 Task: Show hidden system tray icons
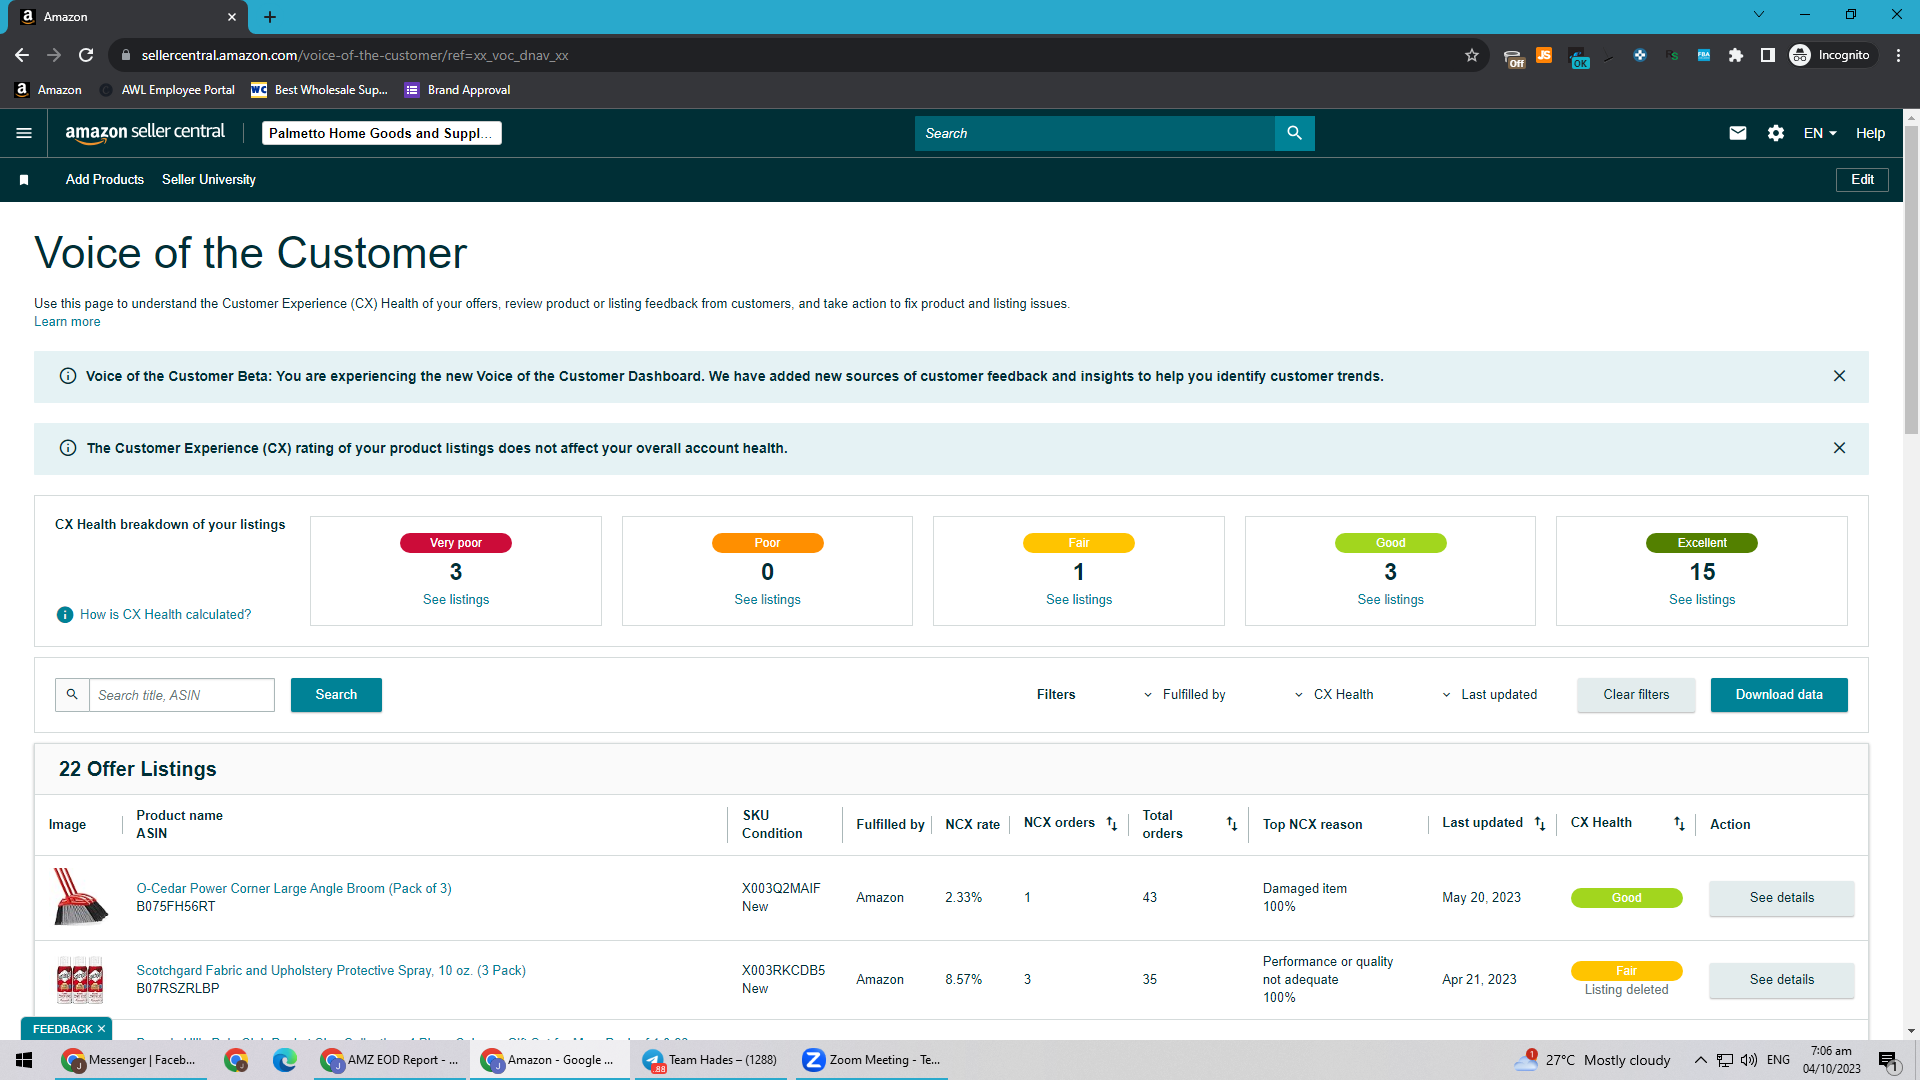1700,1060
